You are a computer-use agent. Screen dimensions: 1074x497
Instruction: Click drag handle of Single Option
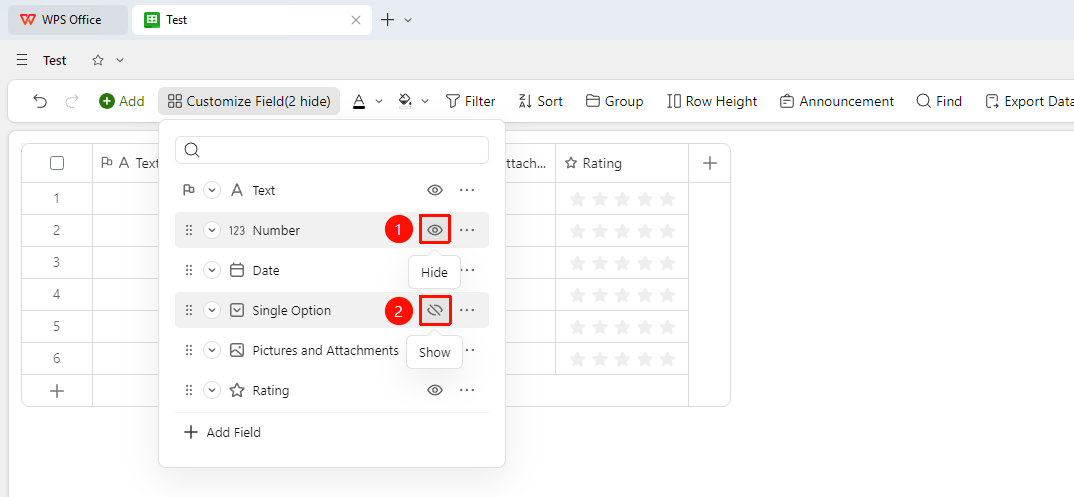(189, 310)
